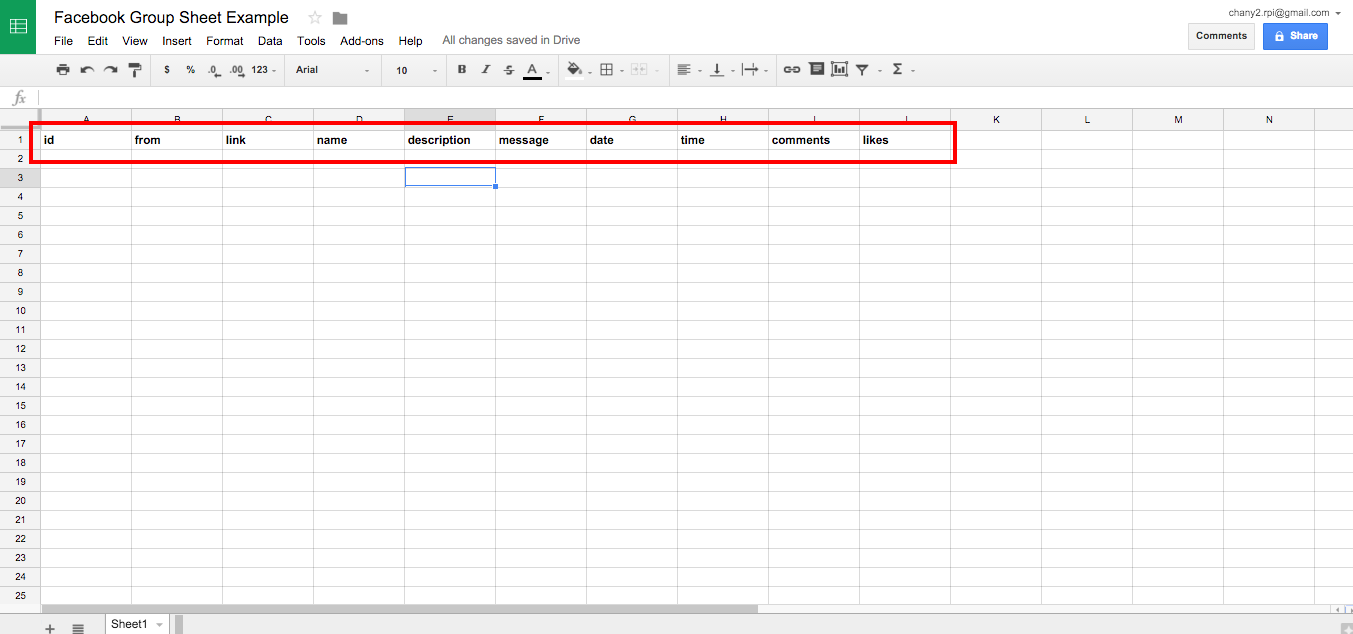Click the Redo arrow
This screenshot has height=634, width=1353.
click(111, 70)
